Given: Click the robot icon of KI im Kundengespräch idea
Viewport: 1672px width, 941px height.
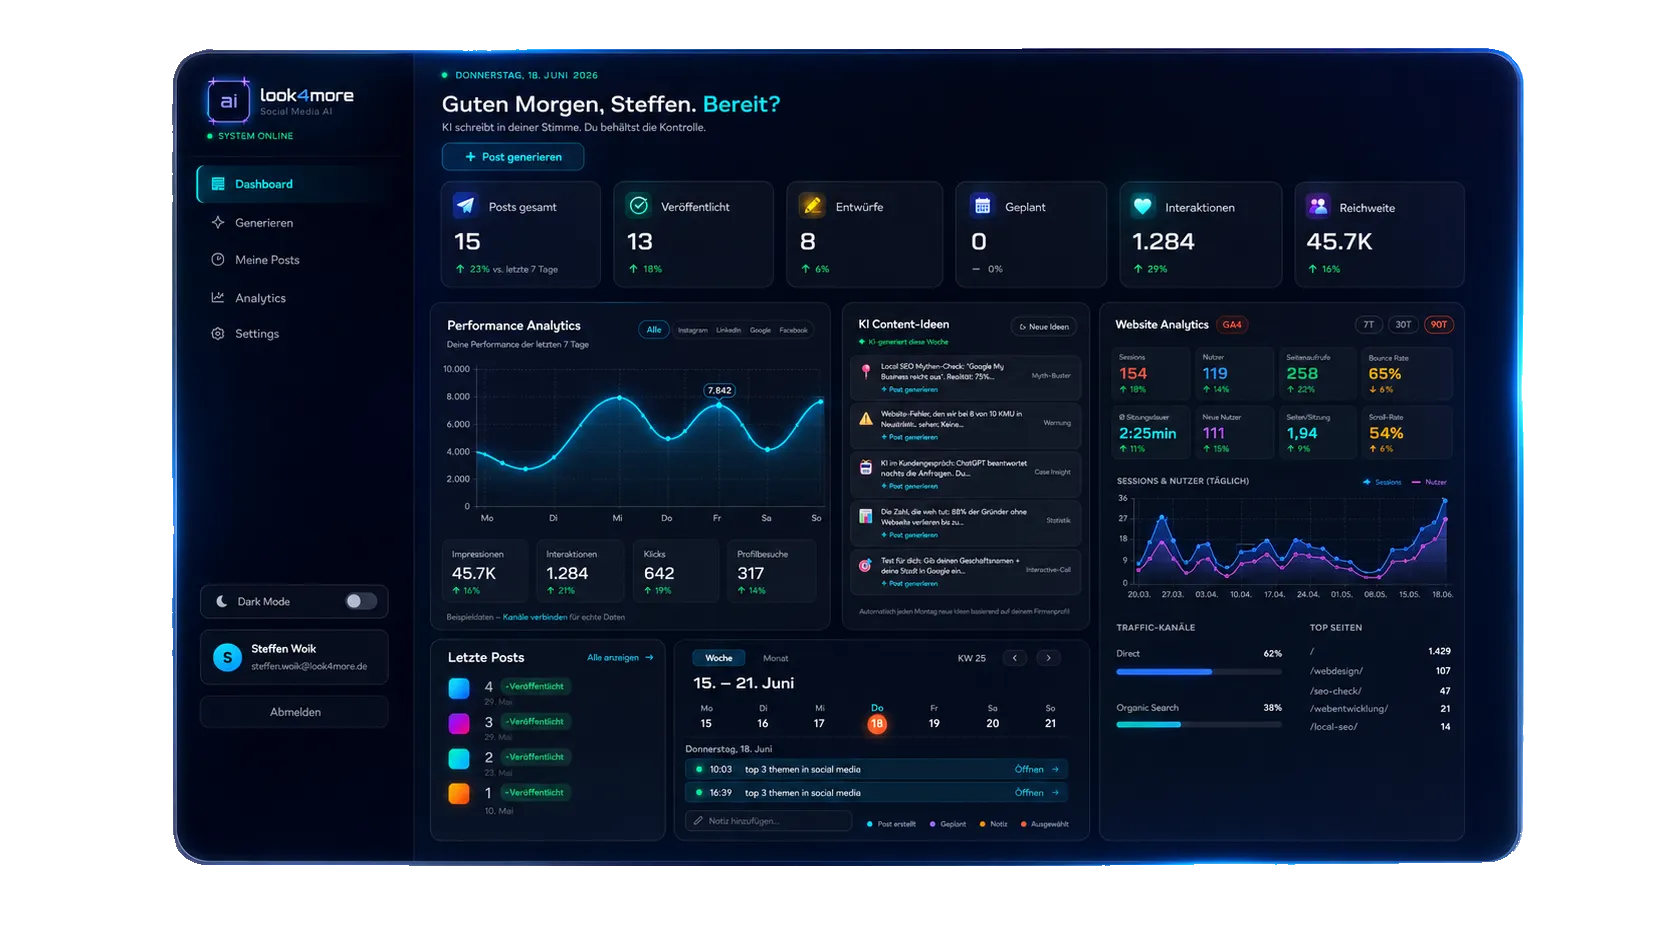Looking at the screenshot, I should tap(866, 467).
